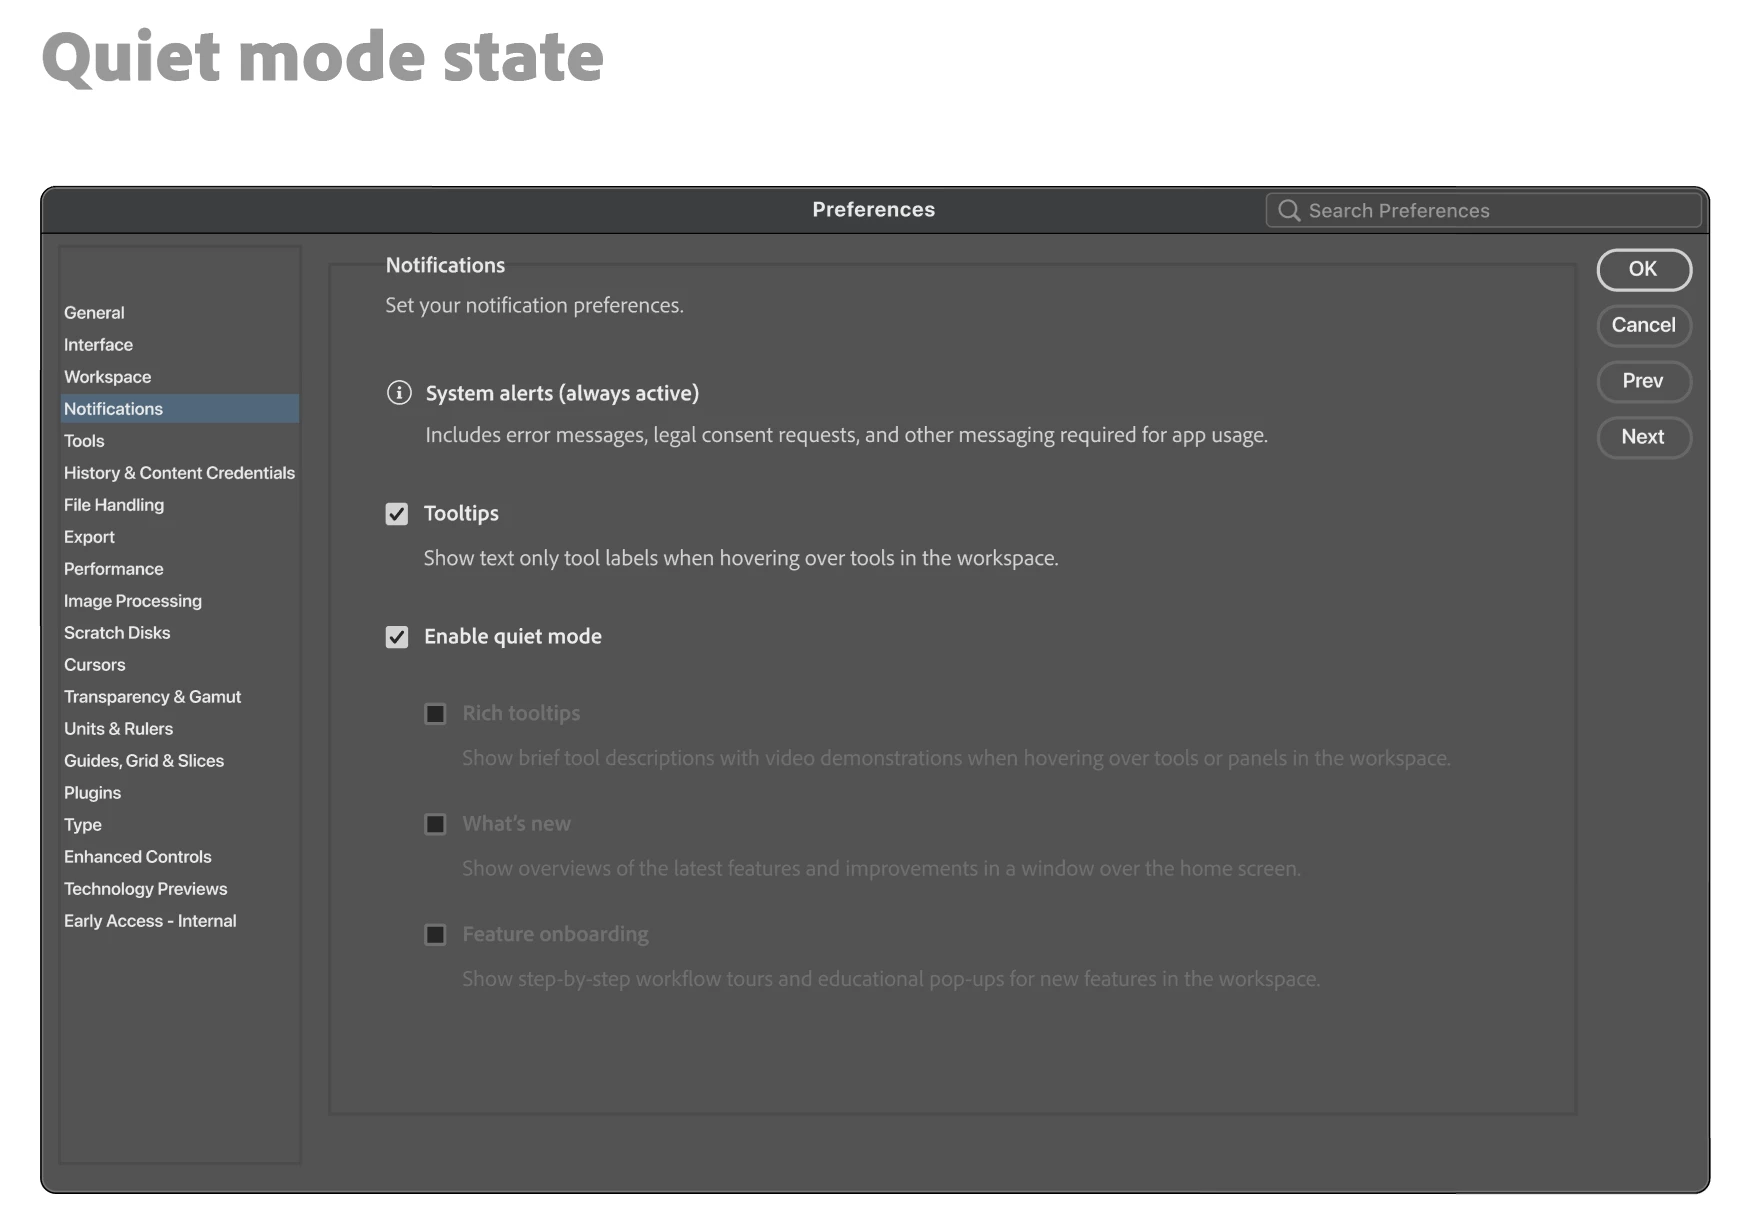
Task: Open Early Access - Internal category
Action: coord(150,921)
